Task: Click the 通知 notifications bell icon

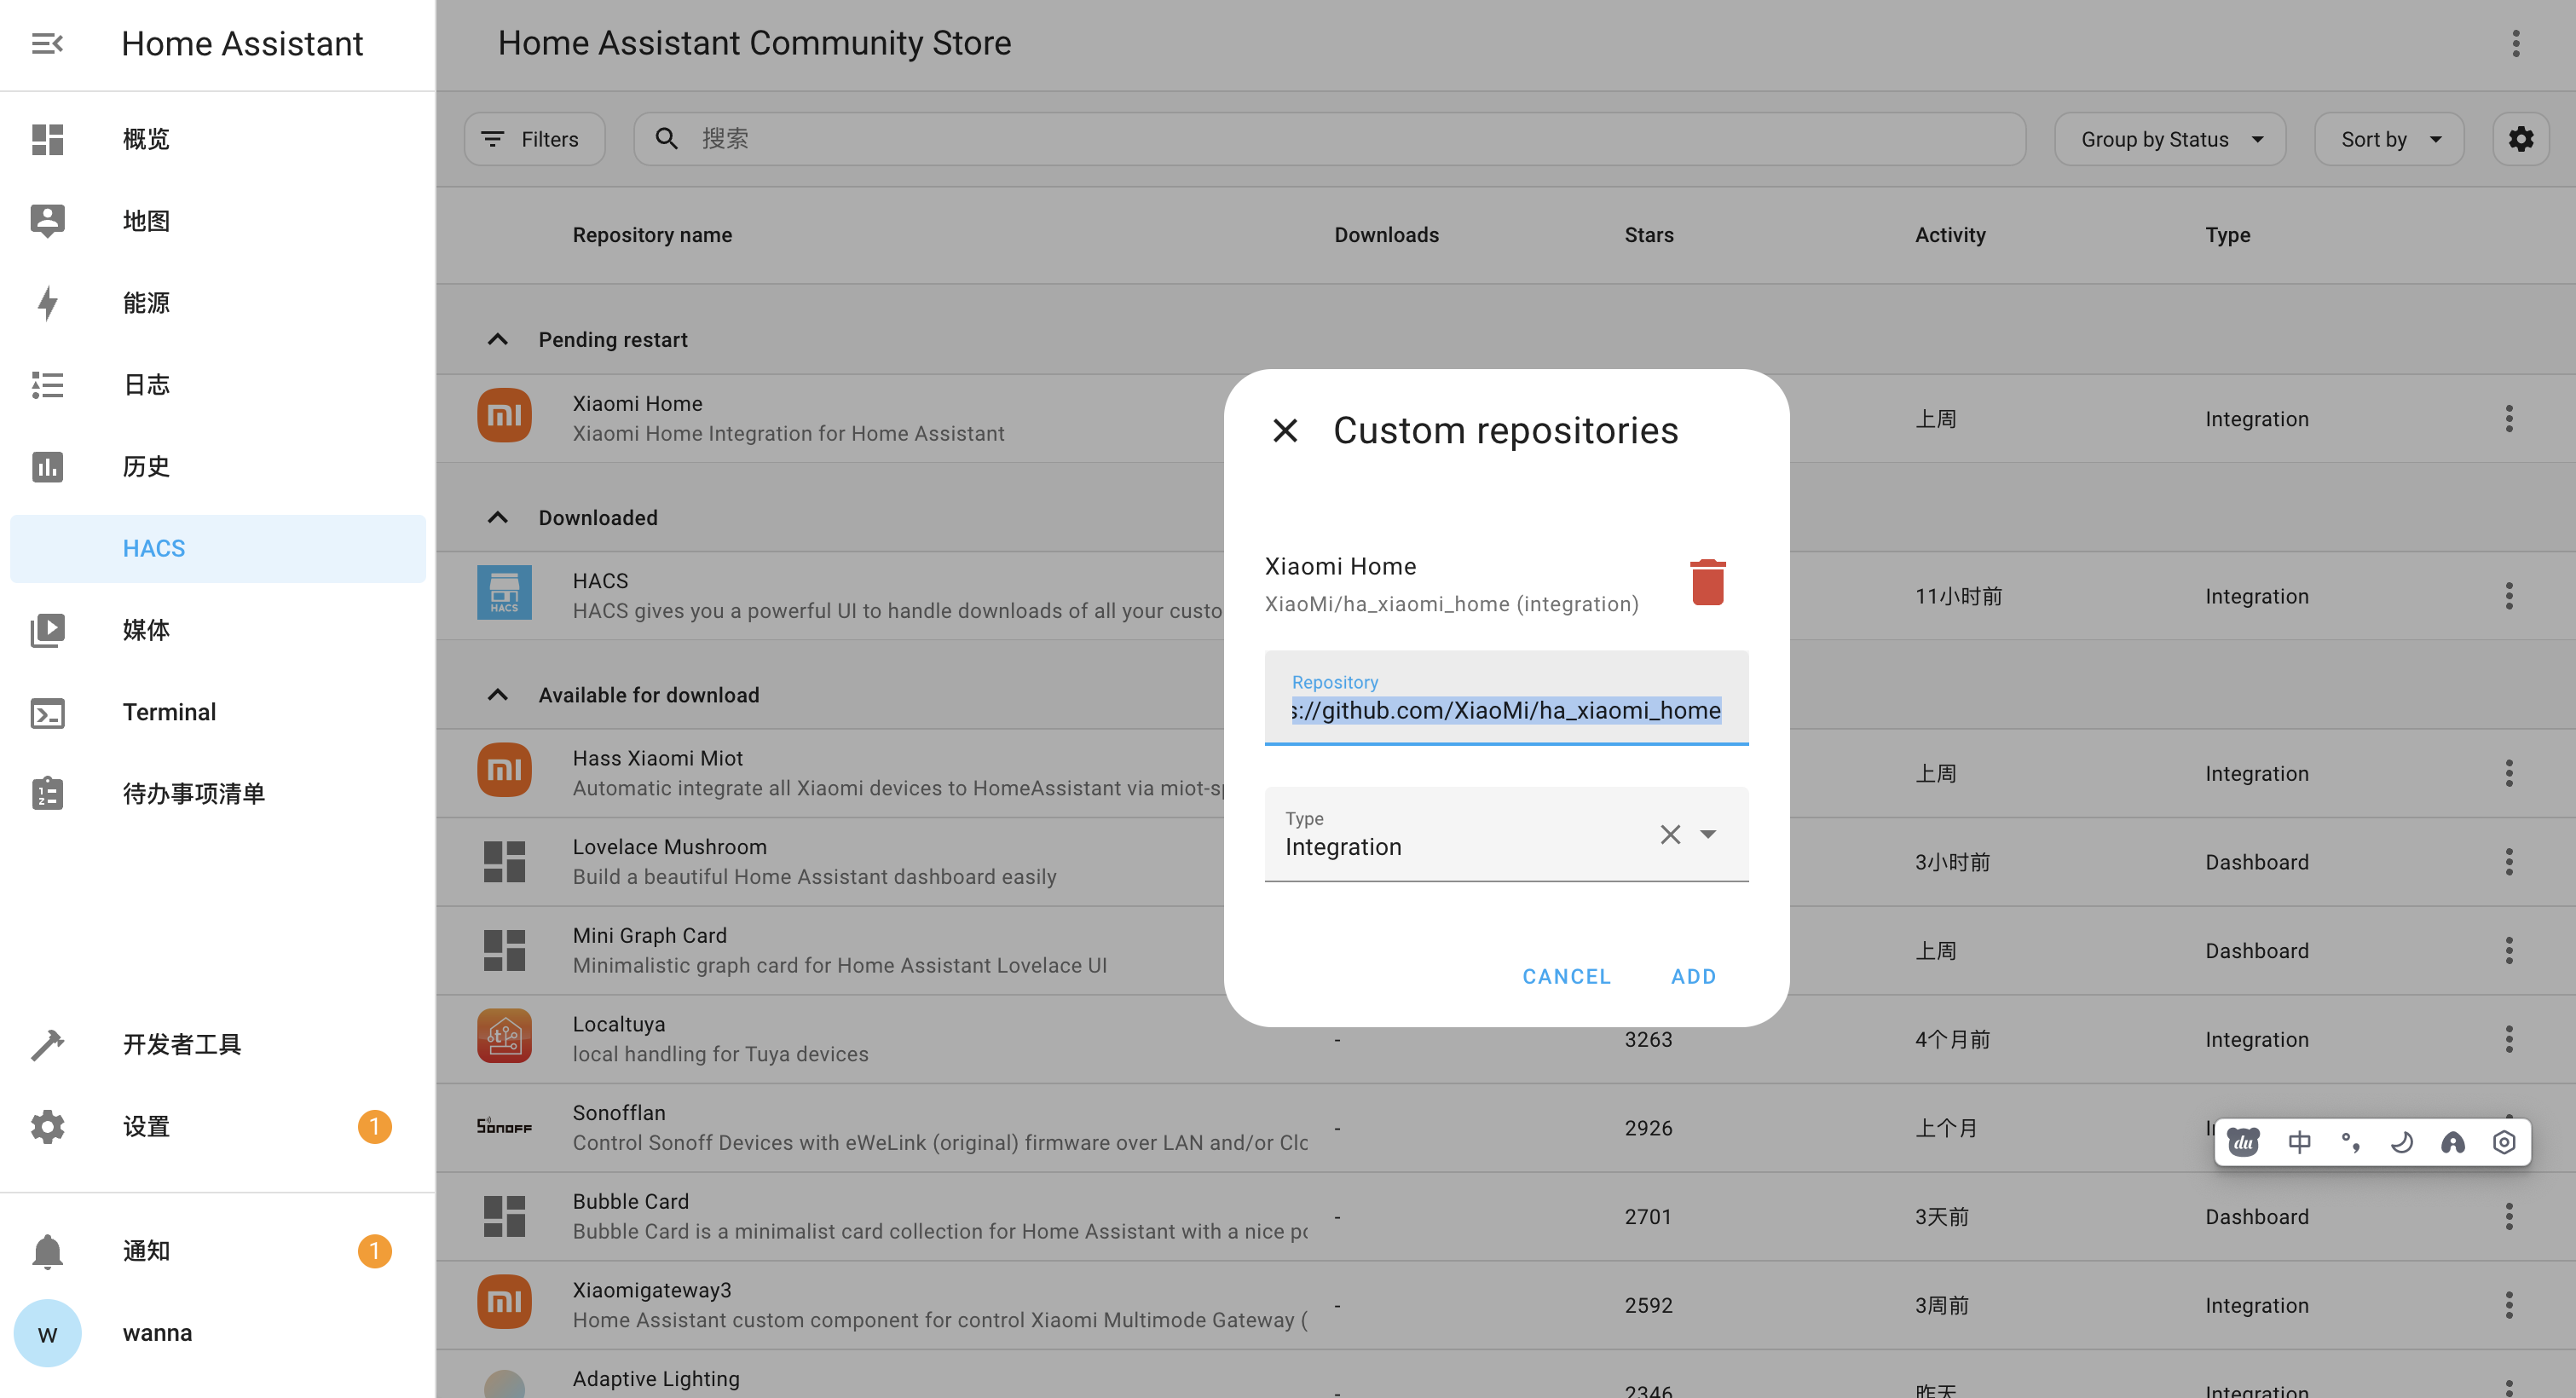Action: click(x=47, y=1251)
